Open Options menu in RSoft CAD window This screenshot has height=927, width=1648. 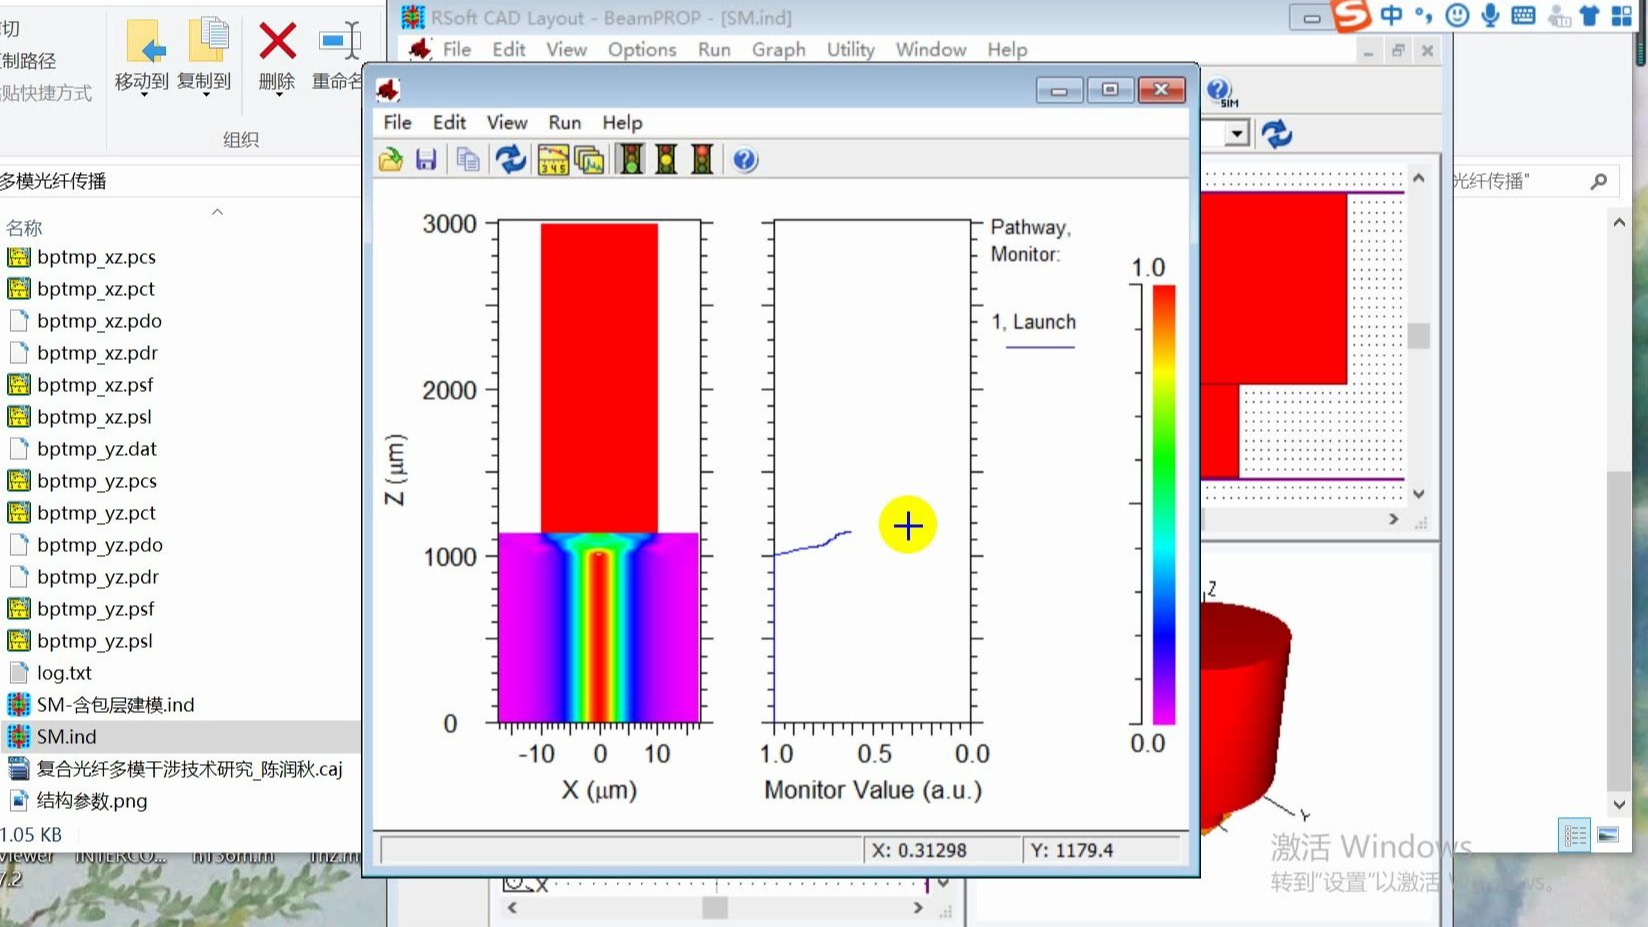click(642, 49)
